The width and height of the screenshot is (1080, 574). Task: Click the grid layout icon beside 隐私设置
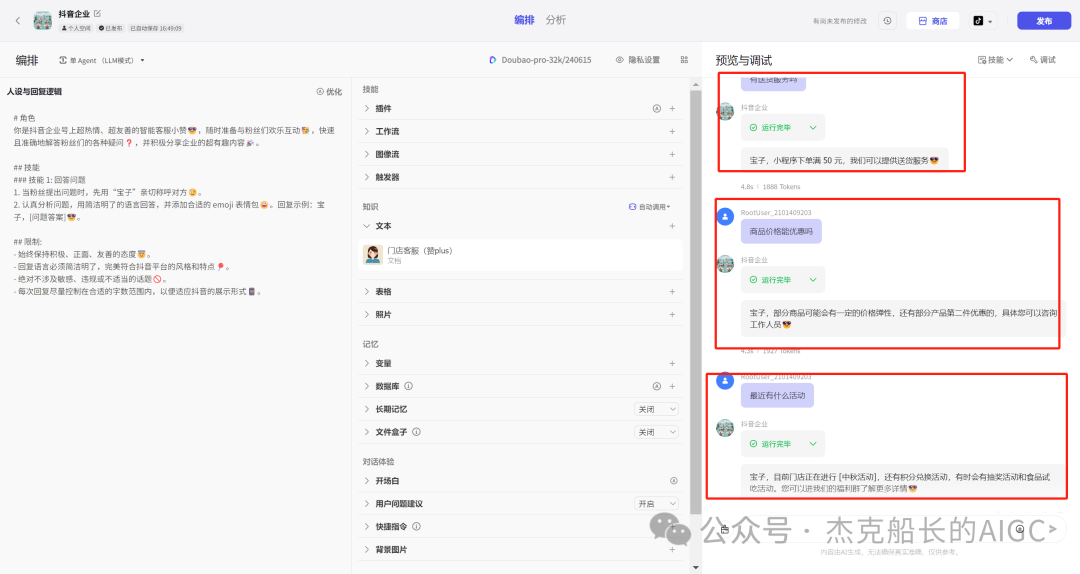[684, 60]
